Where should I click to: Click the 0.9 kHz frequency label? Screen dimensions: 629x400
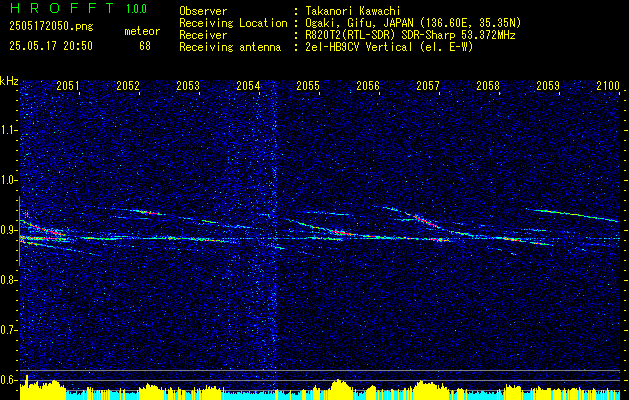coord(8,230)
